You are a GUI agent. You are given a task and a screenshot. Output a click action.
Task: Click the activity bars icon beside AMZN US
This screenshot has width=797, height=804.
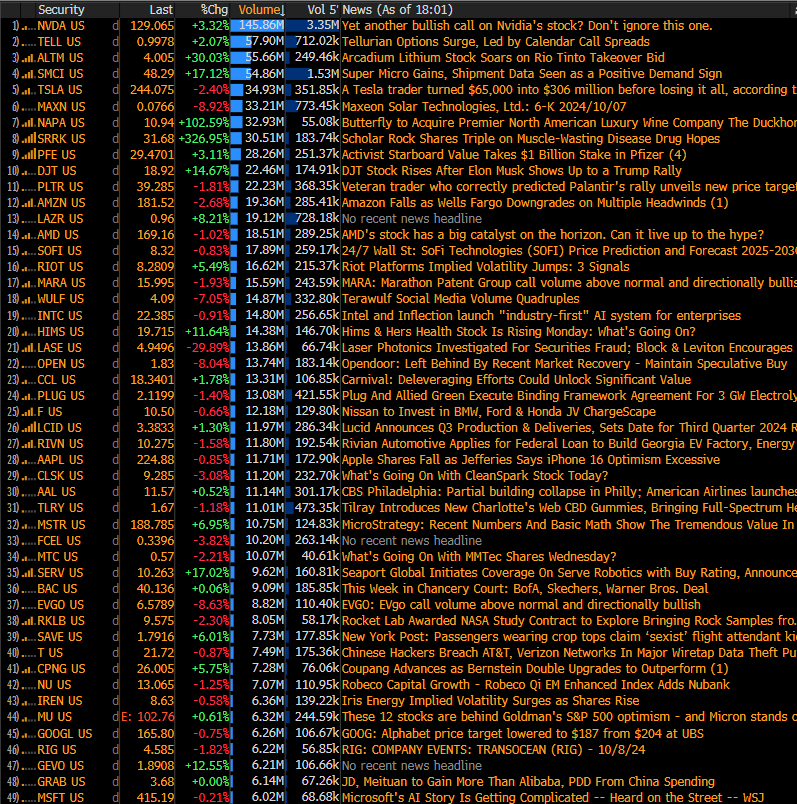click(x=28, y=203)
